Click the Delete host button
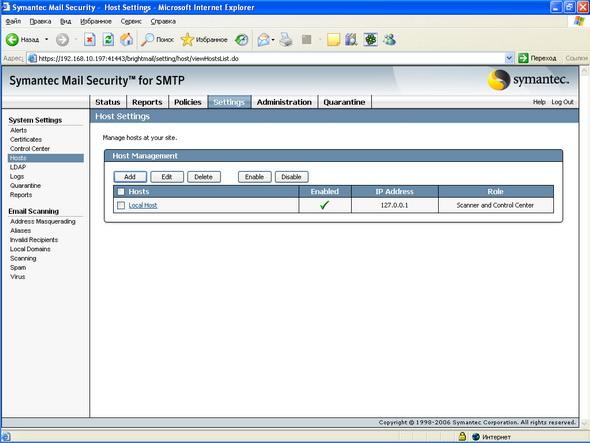Screen dimensions: 590x443 pyautogui.click(x=204, y=177)
